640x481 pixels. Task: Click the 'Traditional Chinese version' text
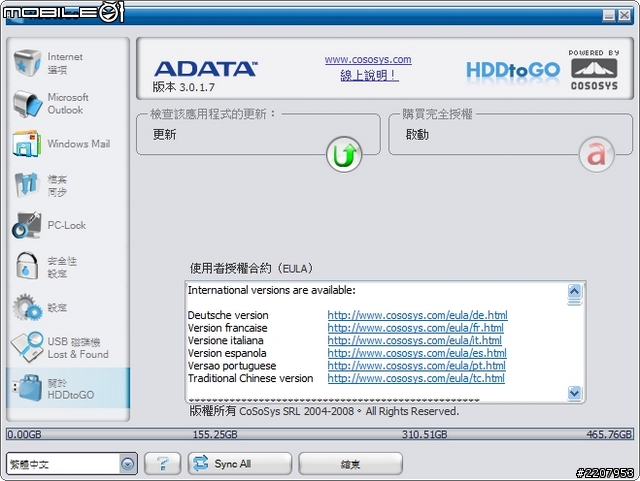250,379
